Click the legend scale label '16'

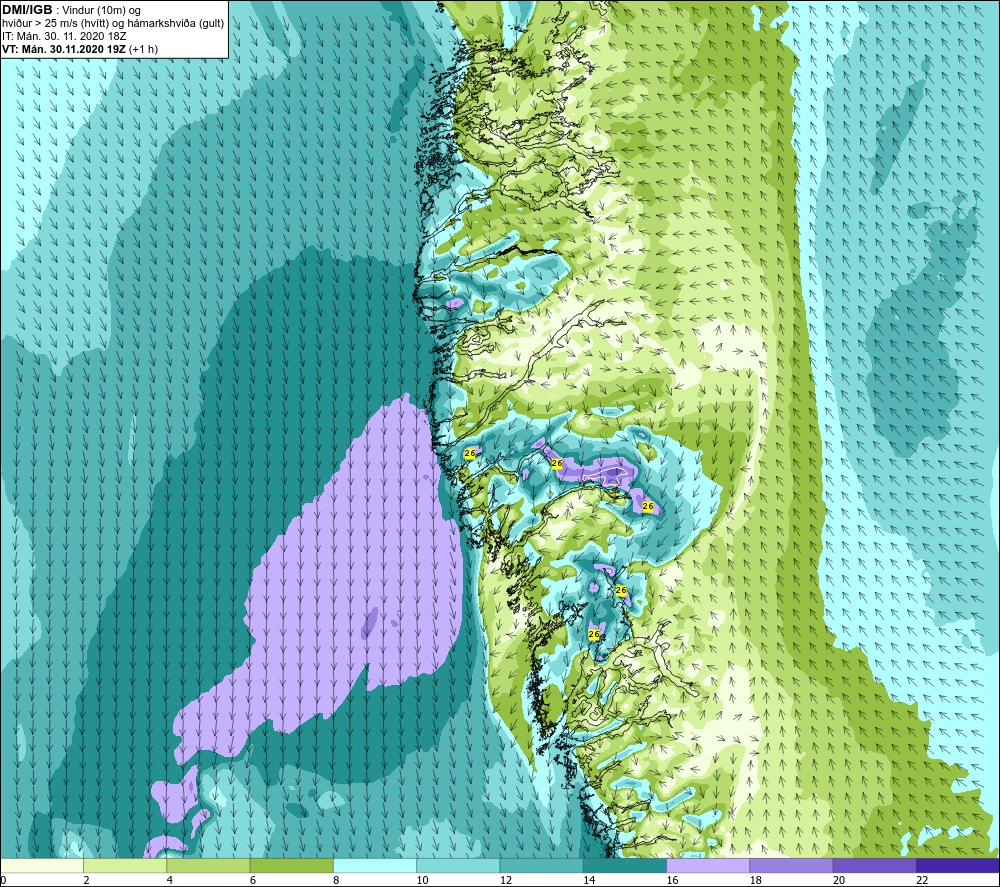[x=672, y=880]
